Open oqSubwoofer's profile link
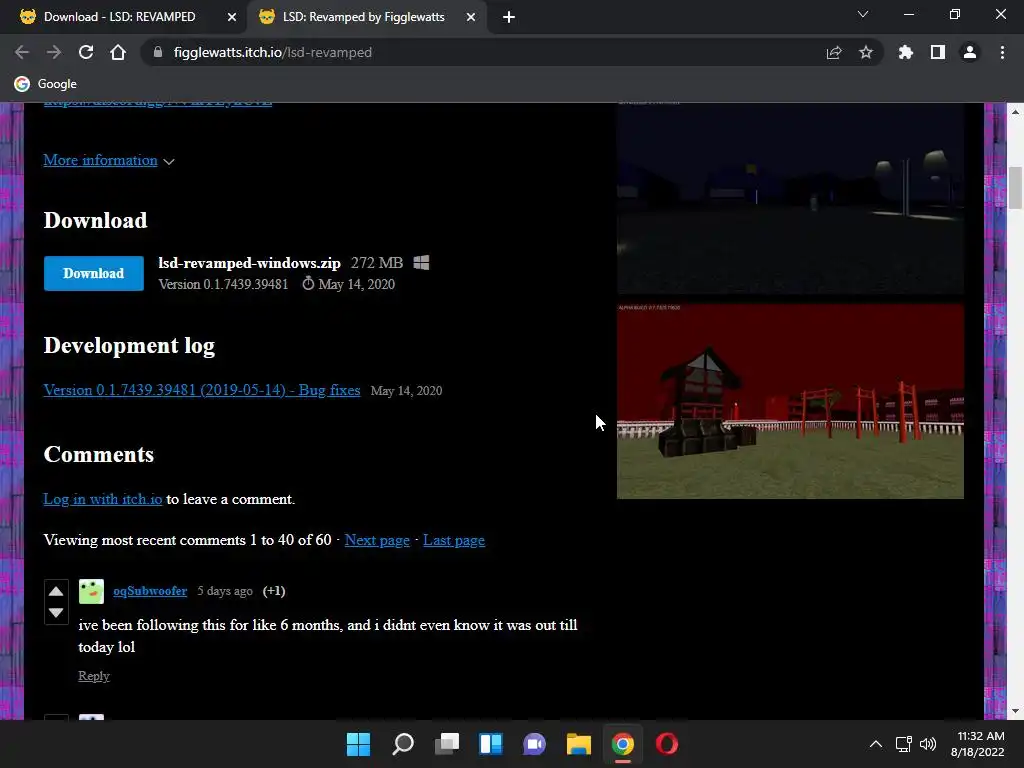The image size is (1024, 768). point(150,591)
